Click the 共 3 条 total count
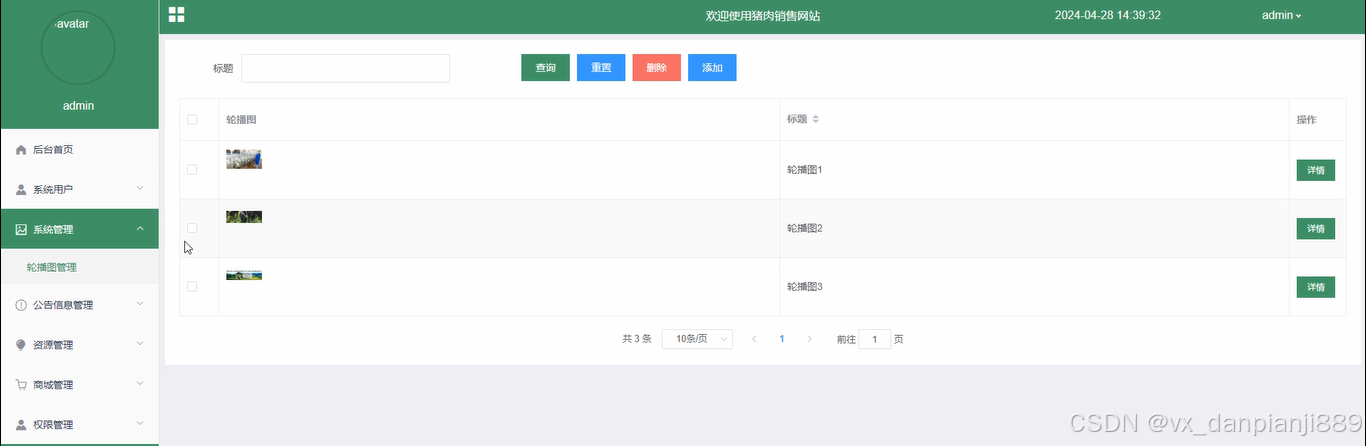 pos(637,339)
